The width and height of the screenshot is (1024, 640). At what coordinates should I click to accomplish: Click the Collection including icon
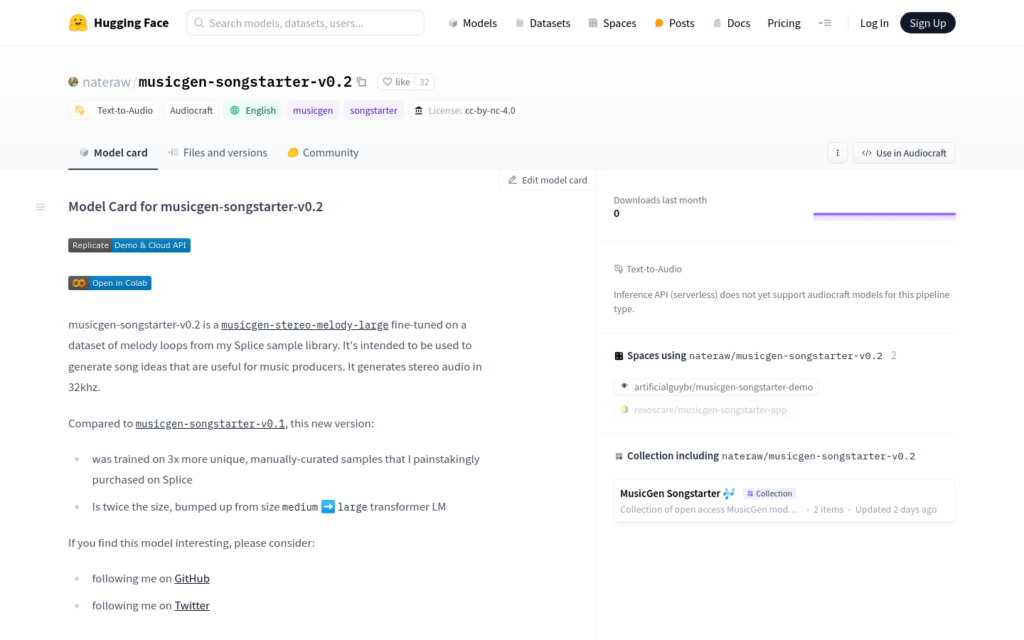tap(618, 456)
